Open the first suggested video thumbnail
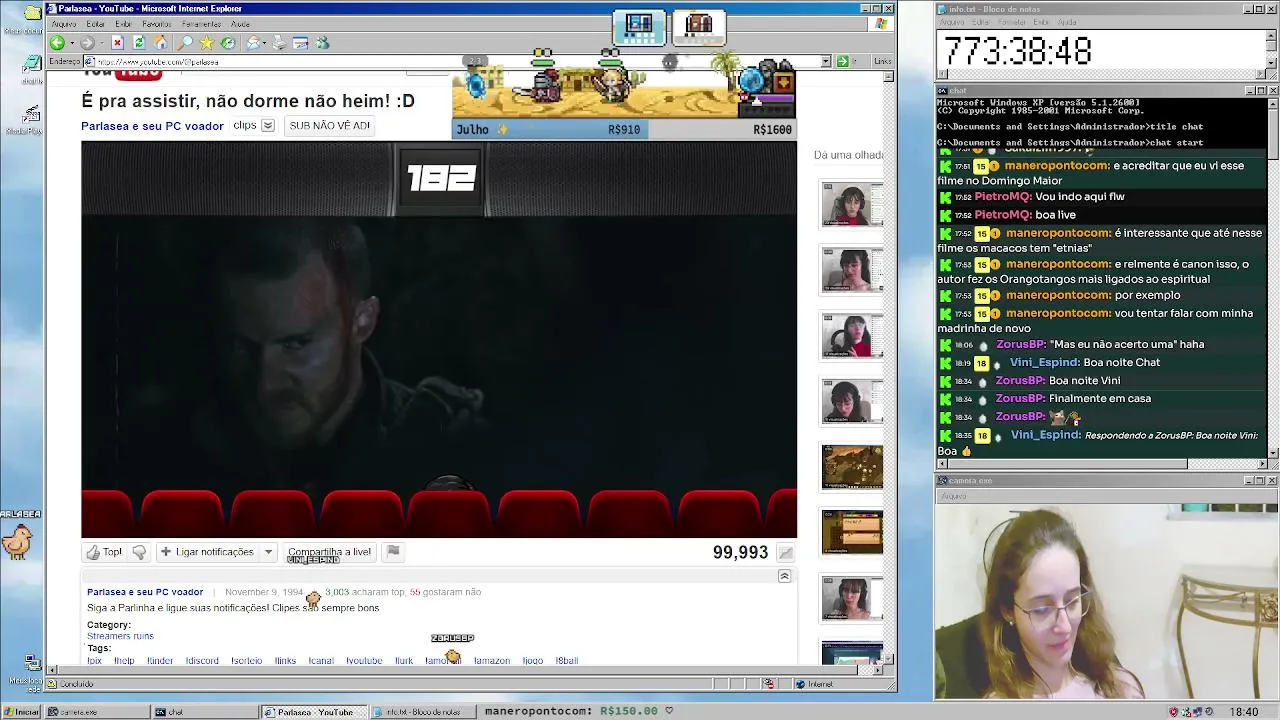This screenshot has height=720, width=1280. [x=852, y=205]
